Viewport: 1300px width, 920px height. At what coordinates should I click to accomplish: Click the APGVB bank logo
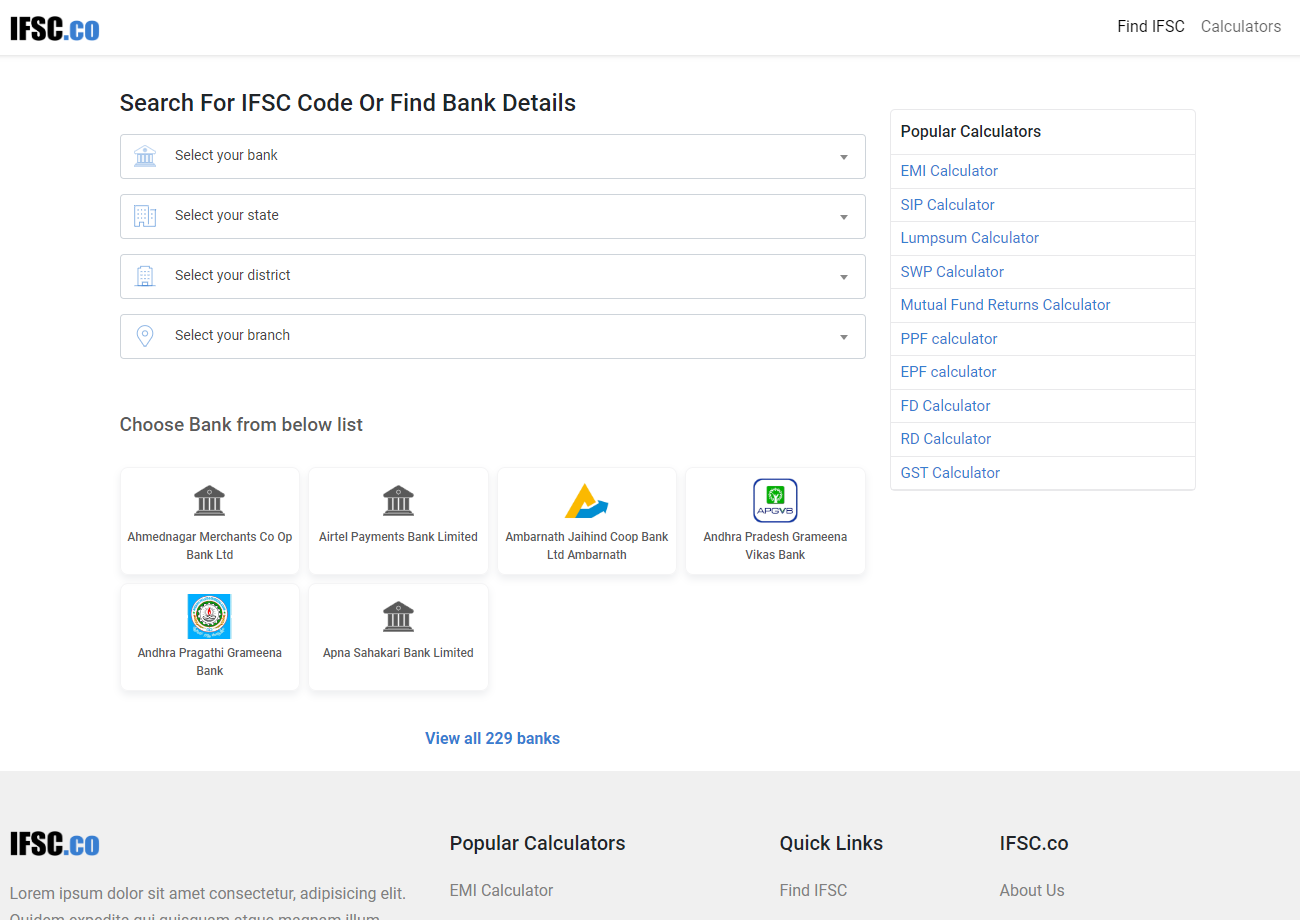(775, 500)
